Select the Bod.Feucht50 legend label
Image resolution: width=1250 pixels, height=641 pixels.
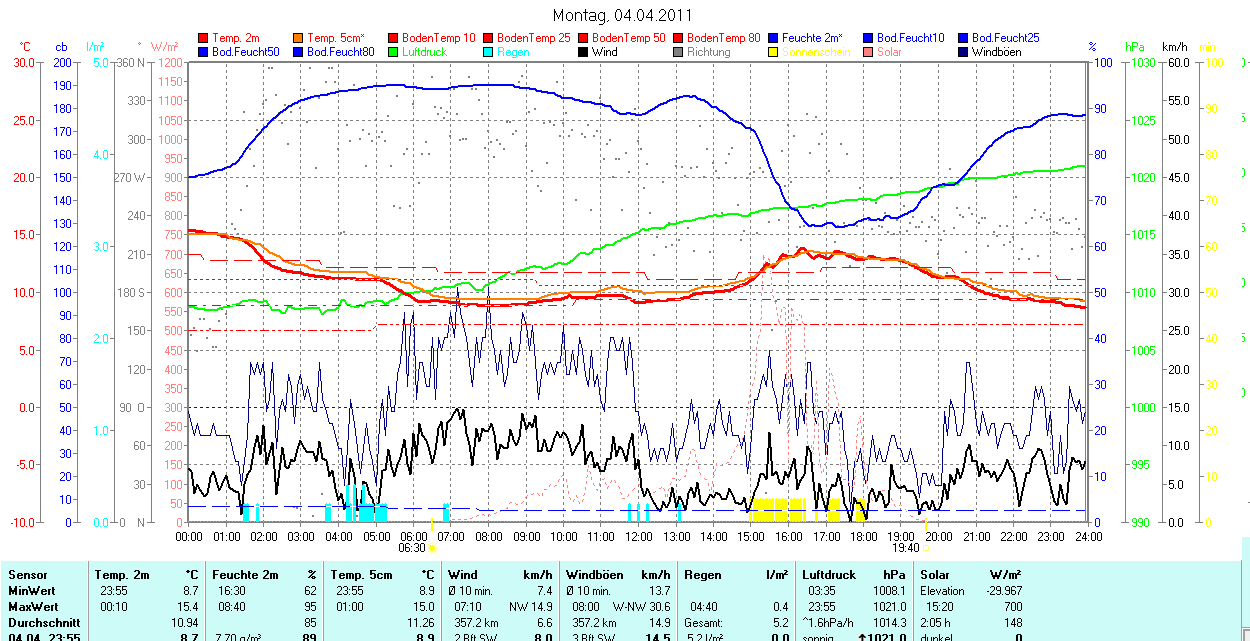coord(245,52)
